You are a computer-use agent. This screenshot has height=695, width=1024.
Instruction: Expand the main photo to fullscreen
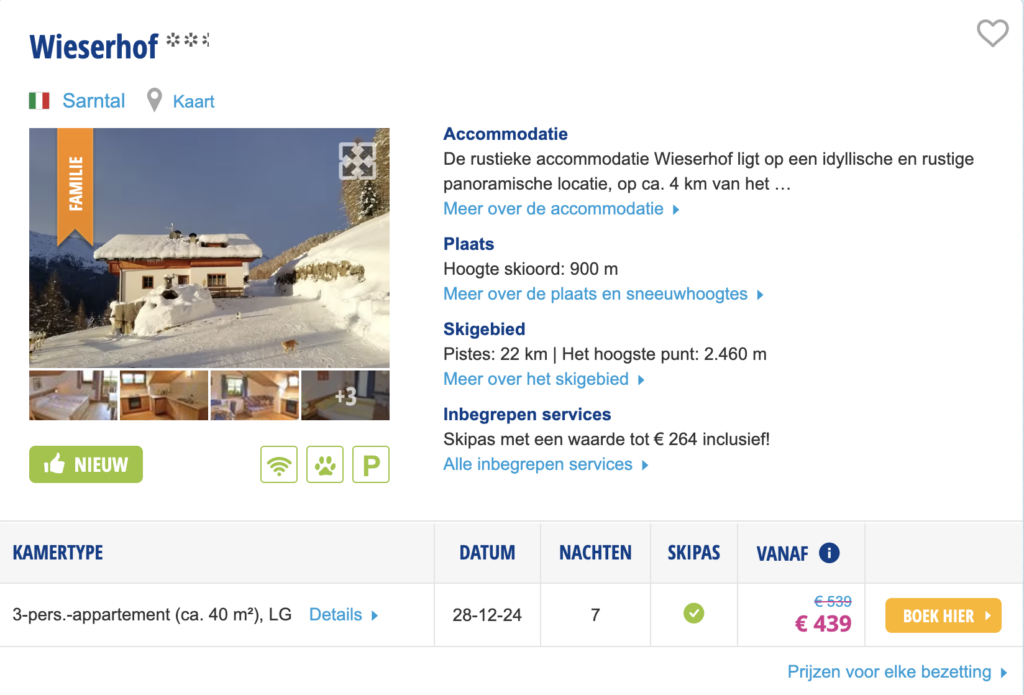357,160
